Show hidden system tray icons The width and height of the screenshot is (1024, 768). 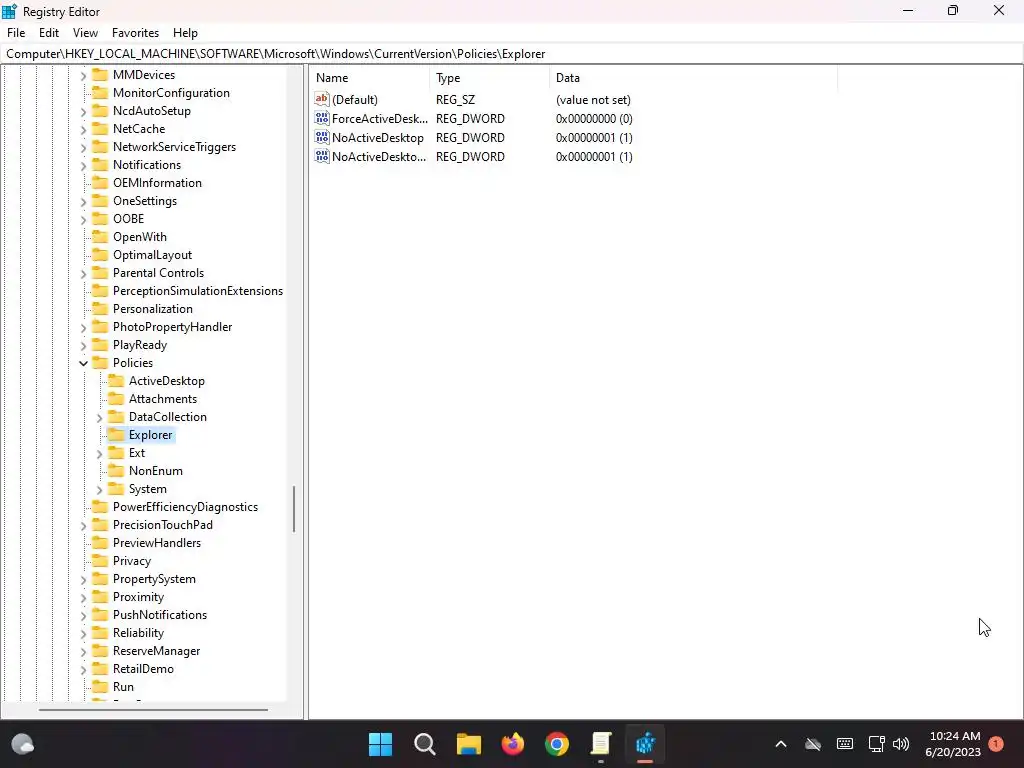click(781, 744)
